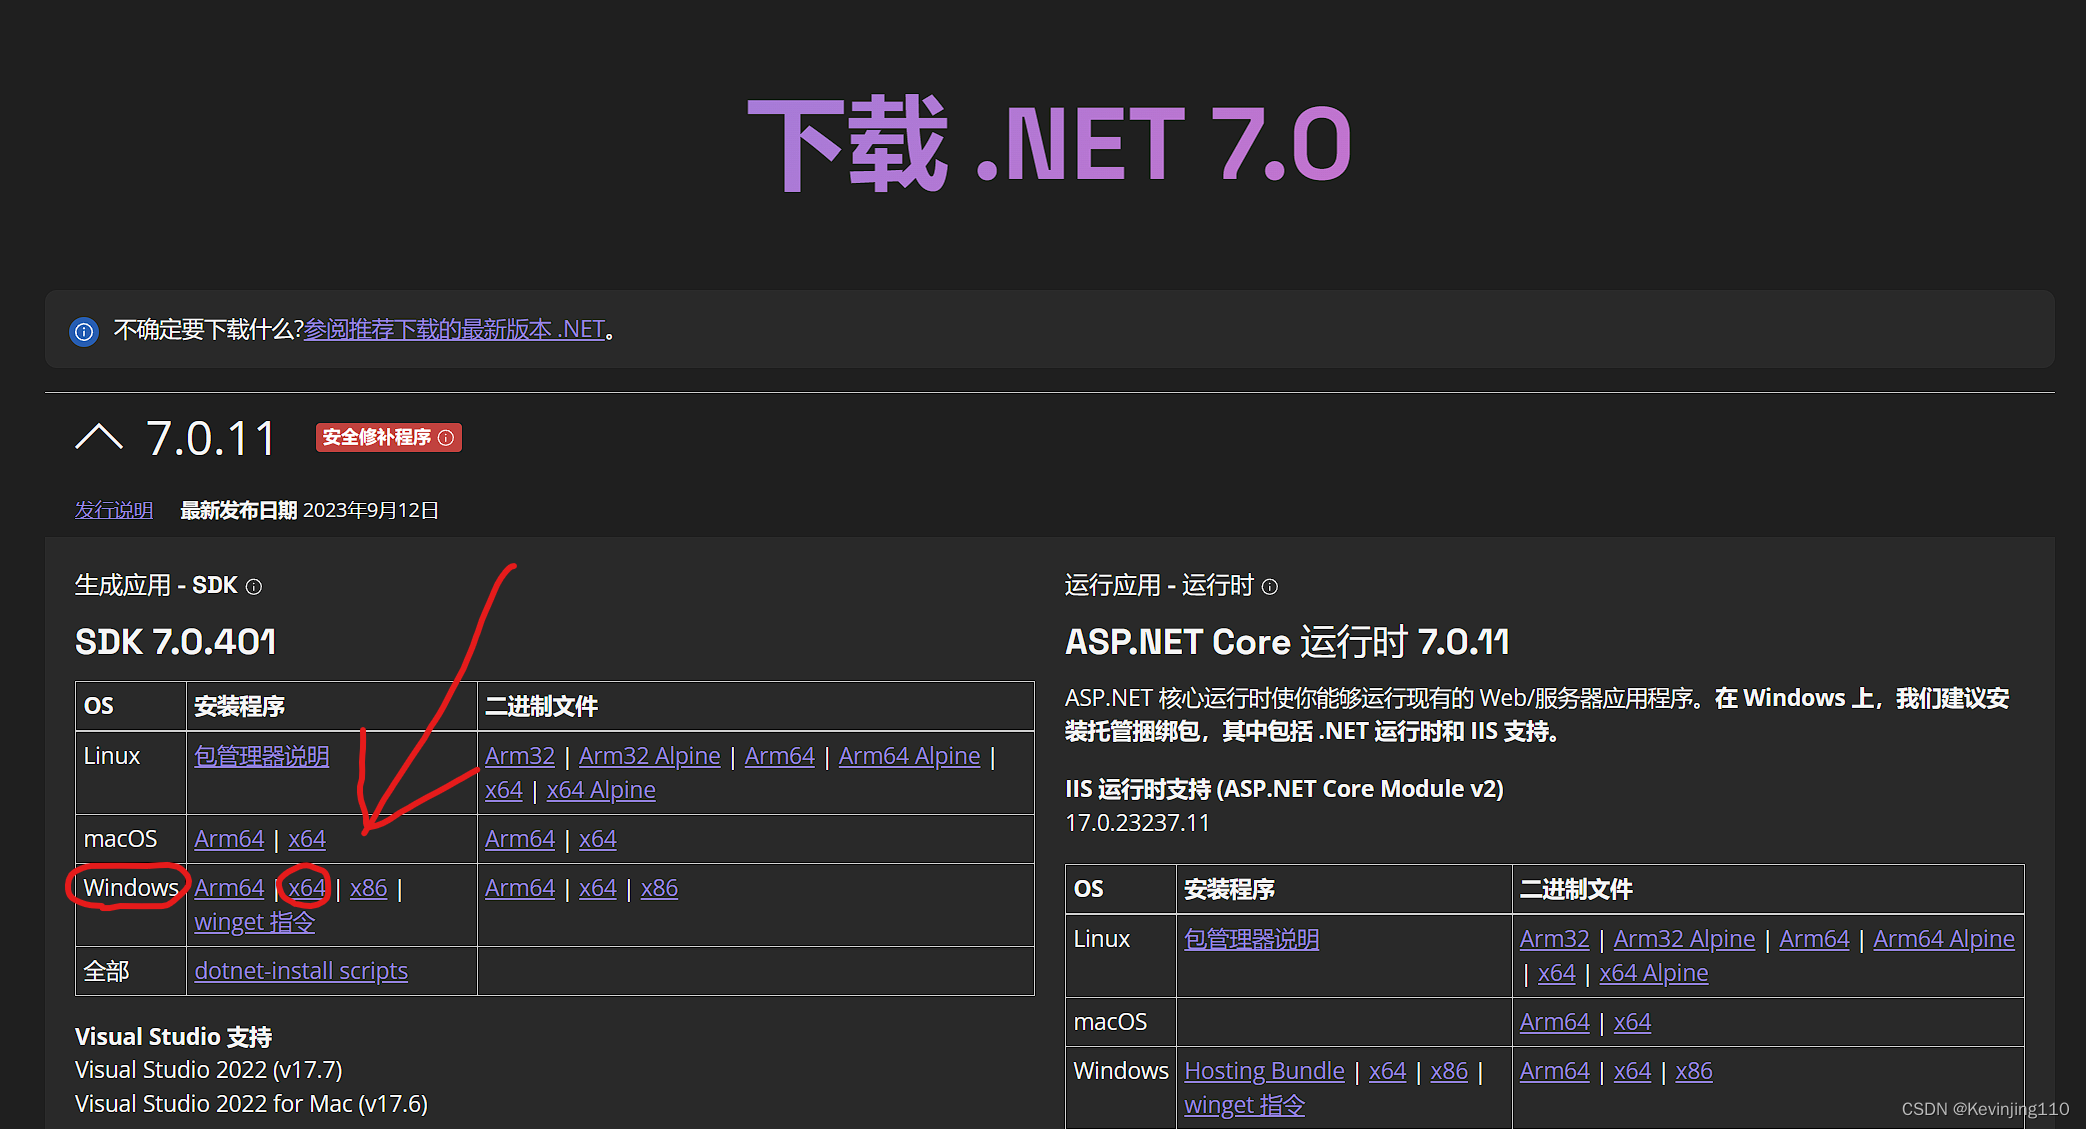Download macOS Arm64 ASP.NET Core runtime binary

click(1554, 1022)
